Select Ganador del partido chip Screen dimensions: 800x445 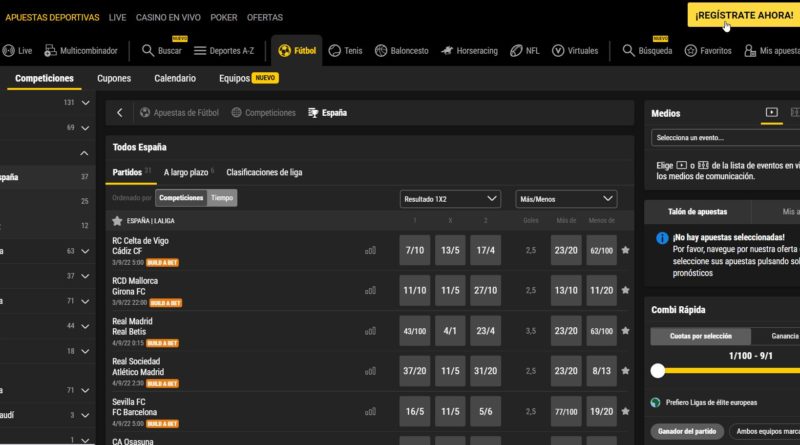687,431
